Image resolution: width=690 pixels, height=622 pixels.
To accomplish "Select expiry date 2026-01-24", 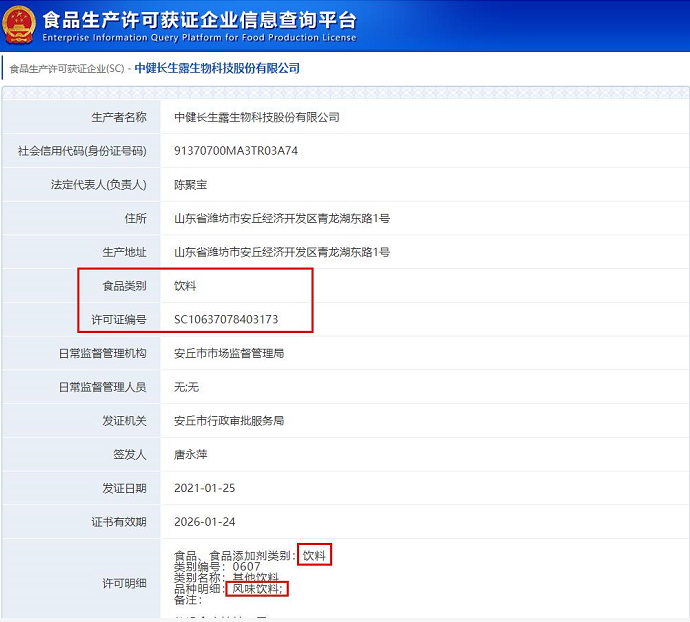I will 205,522.
